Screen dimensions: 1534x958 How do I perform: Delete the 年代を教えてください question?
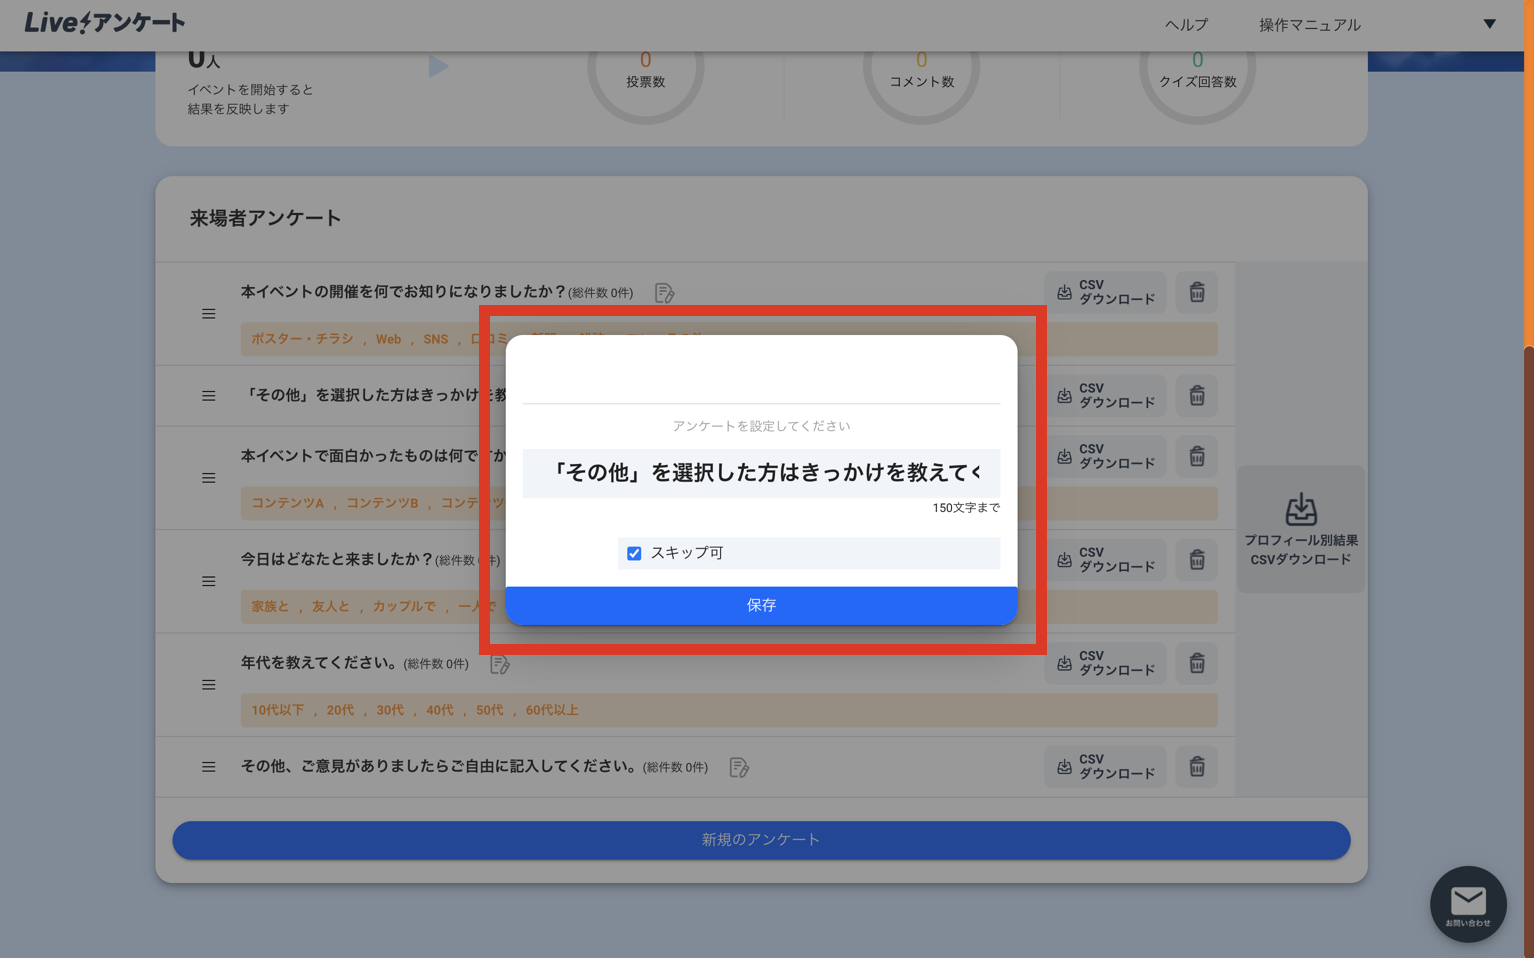click(x=1196, y=664)
